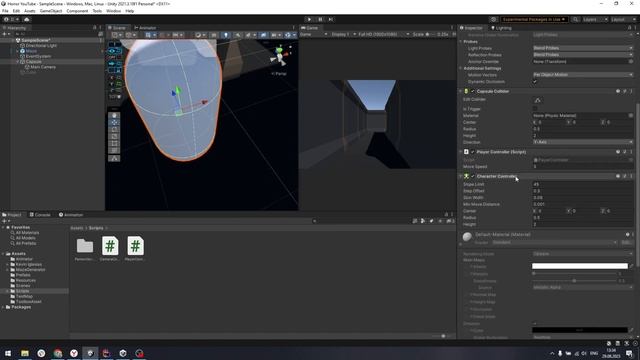
Task: Open the File menu
Action: [x=5, y=11]
